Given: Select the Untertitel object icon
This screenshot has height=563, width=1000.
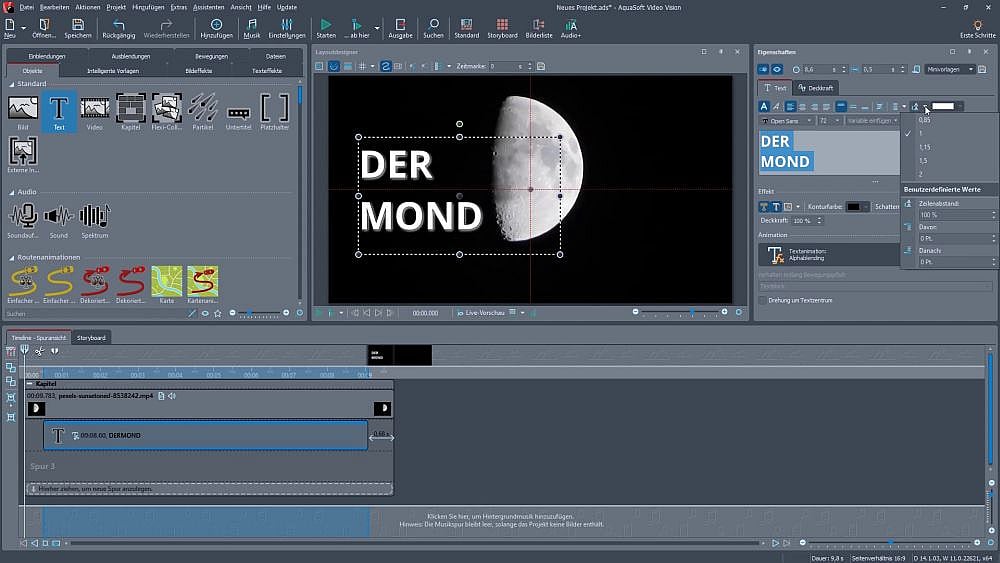Looking at the screenshot, I should pyautogui.click(x=238, y=112).
